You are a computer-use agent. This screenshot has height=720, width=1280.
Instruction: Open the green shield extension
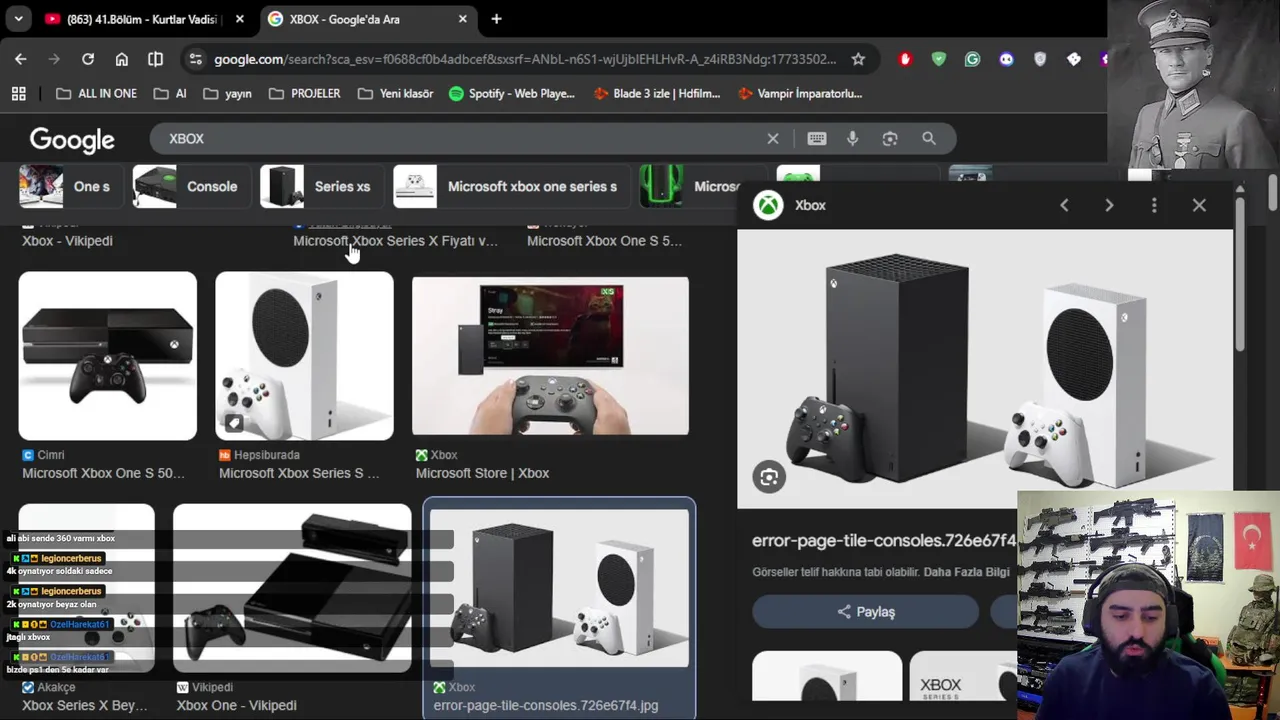click(x=938, y=59)
